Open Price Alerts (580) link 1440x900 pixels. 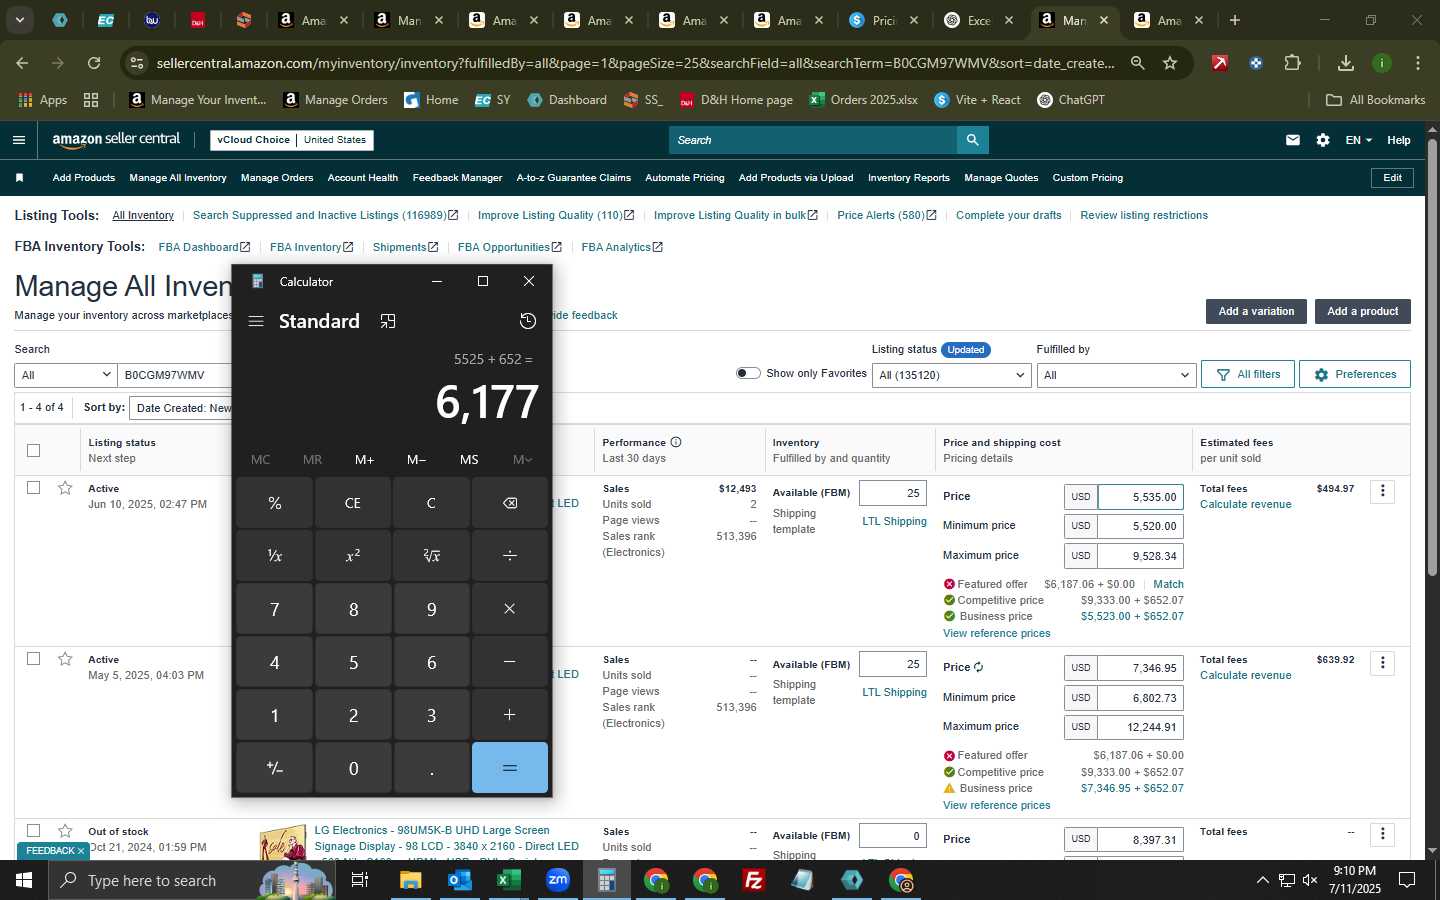887,215
